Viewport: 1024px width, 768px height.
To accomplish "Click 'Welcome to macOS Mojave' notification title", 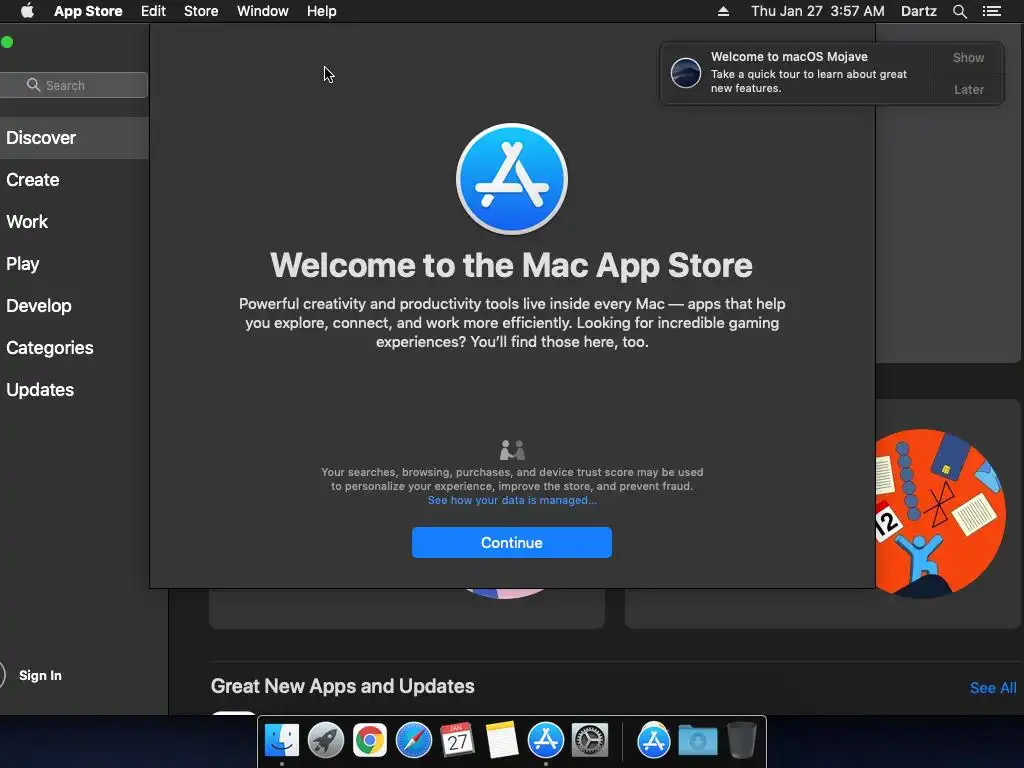I will point(789,57).
